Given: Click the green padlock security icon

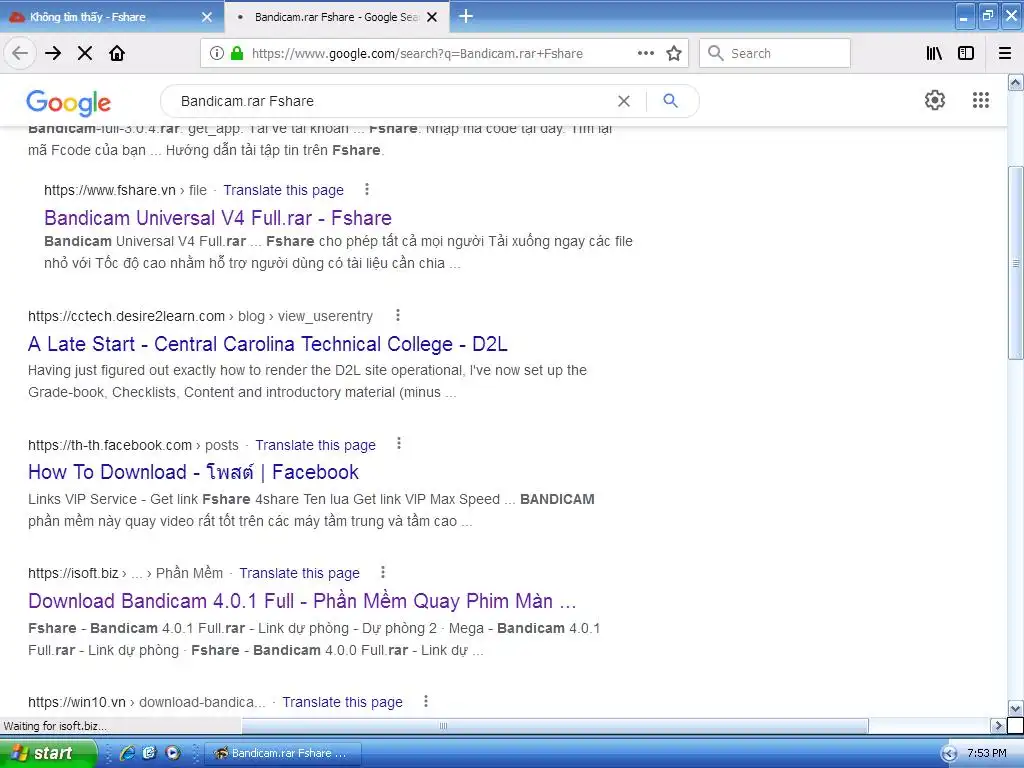Looking at the screenshot, I should point(237,54).
